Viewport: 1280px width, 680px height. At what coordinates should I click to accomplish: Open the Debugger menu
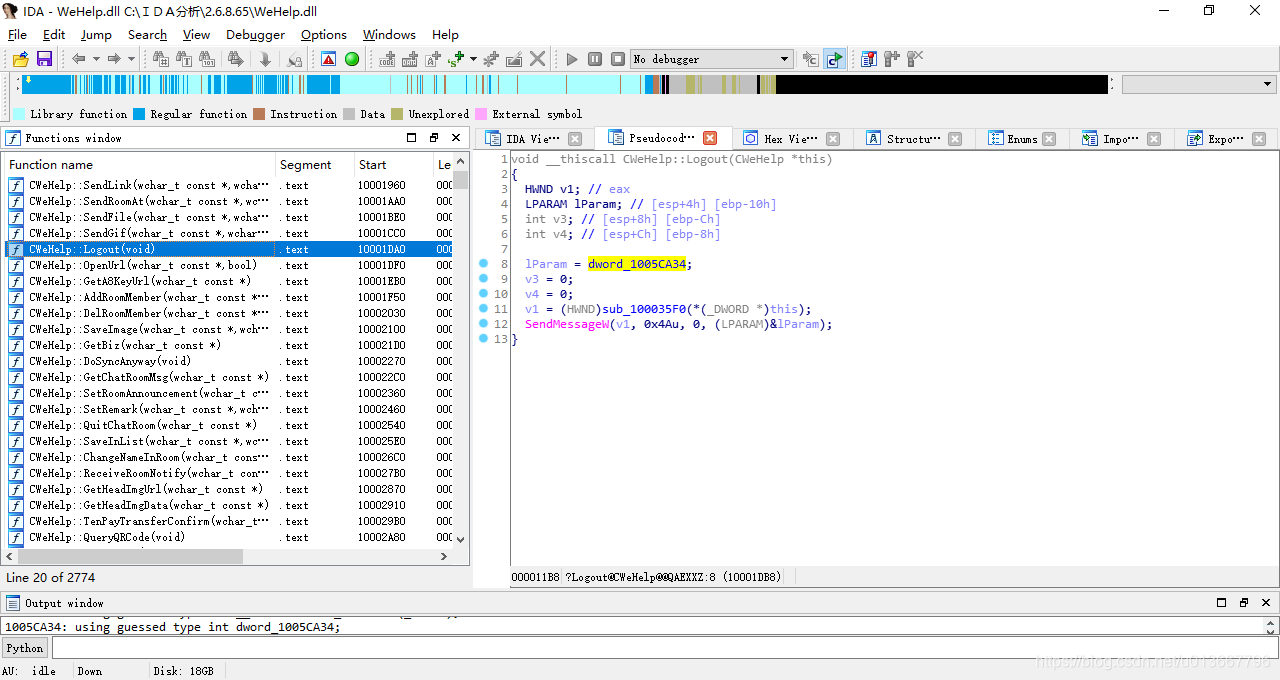coord(255,34)
